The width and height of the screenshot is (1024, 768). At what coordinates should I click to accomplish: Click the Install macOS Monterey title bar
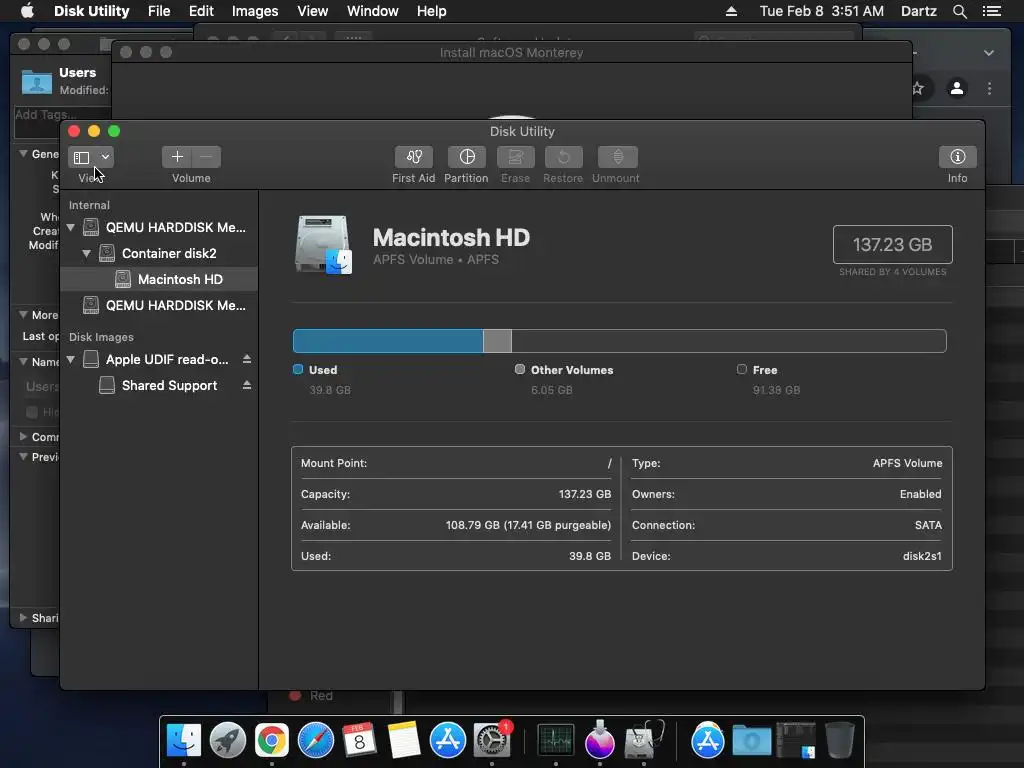pos(511,52)
